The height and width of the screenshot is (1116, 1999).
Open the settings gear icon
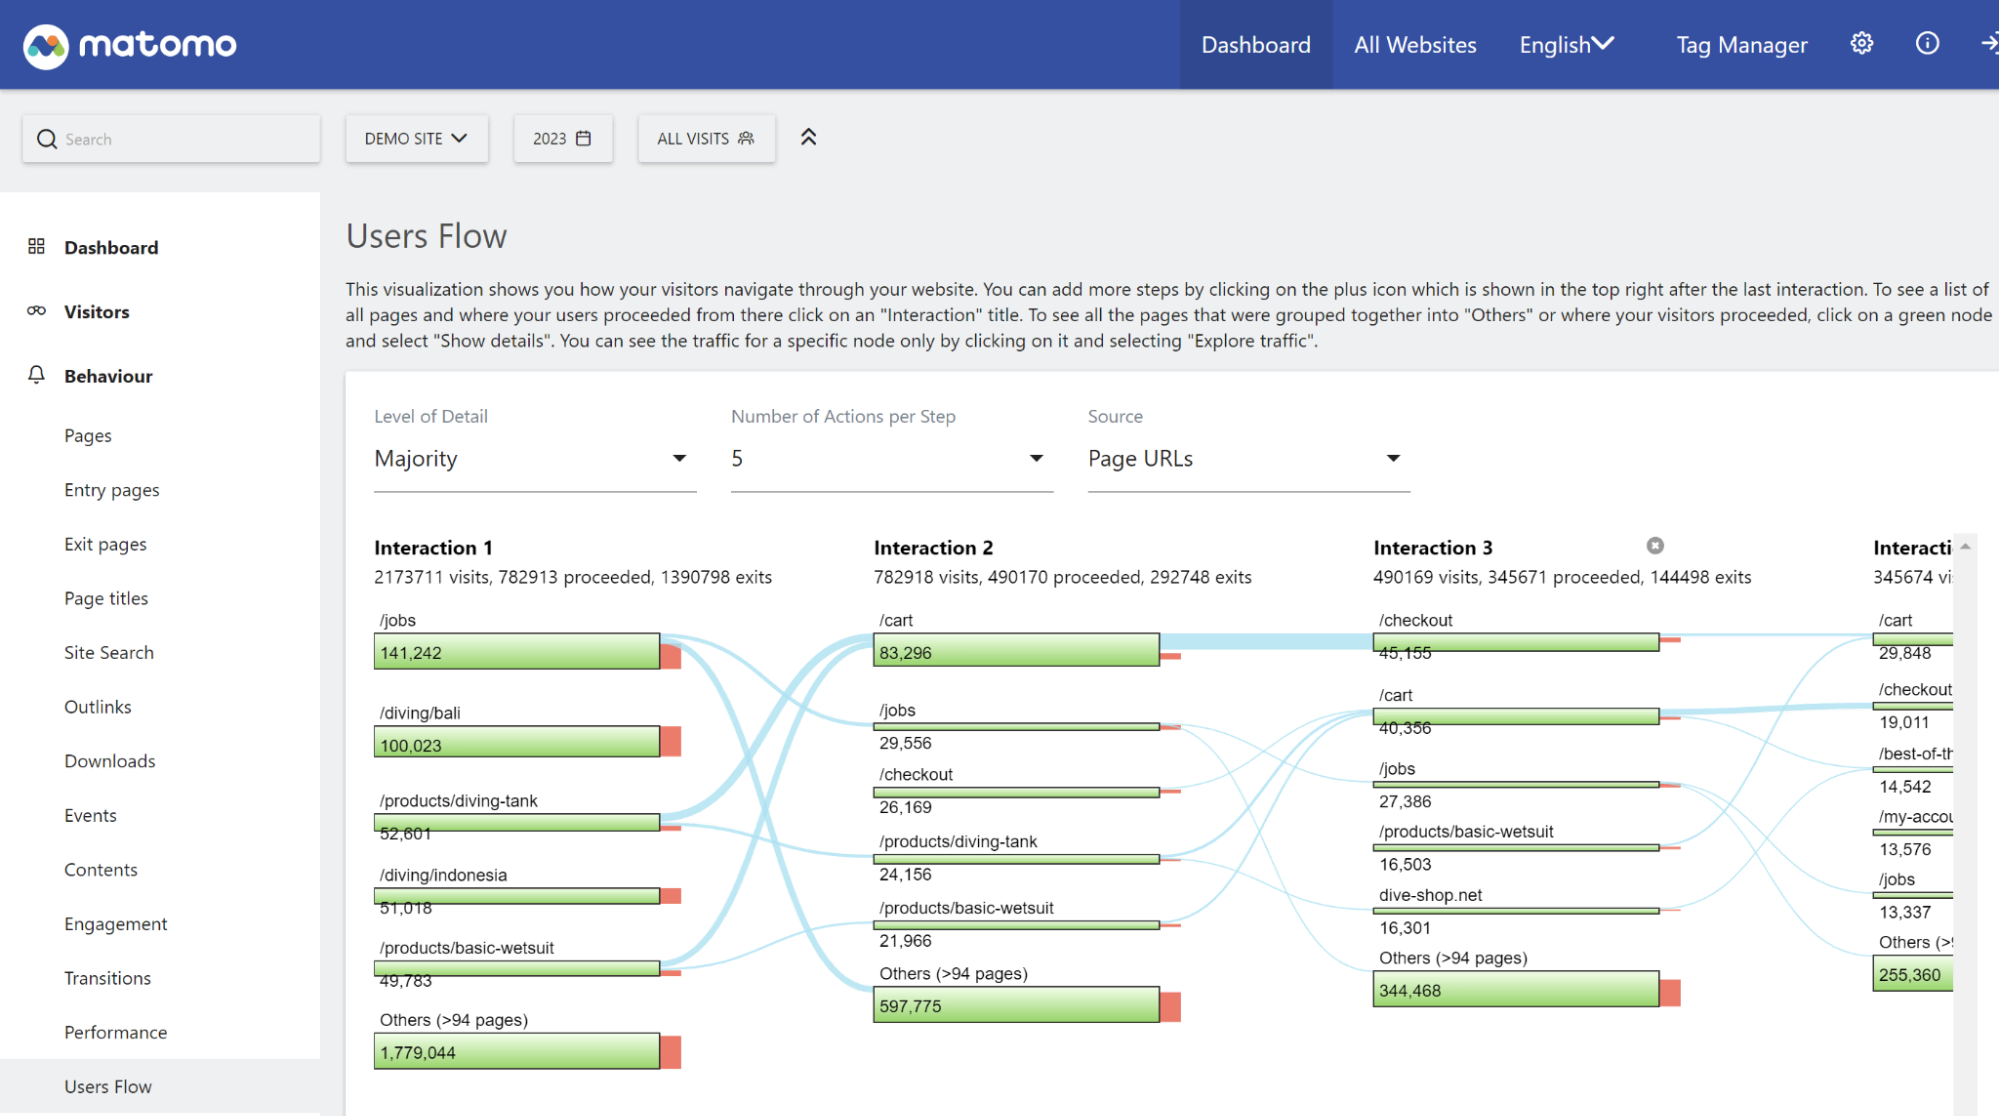[x=1861, y=43]
